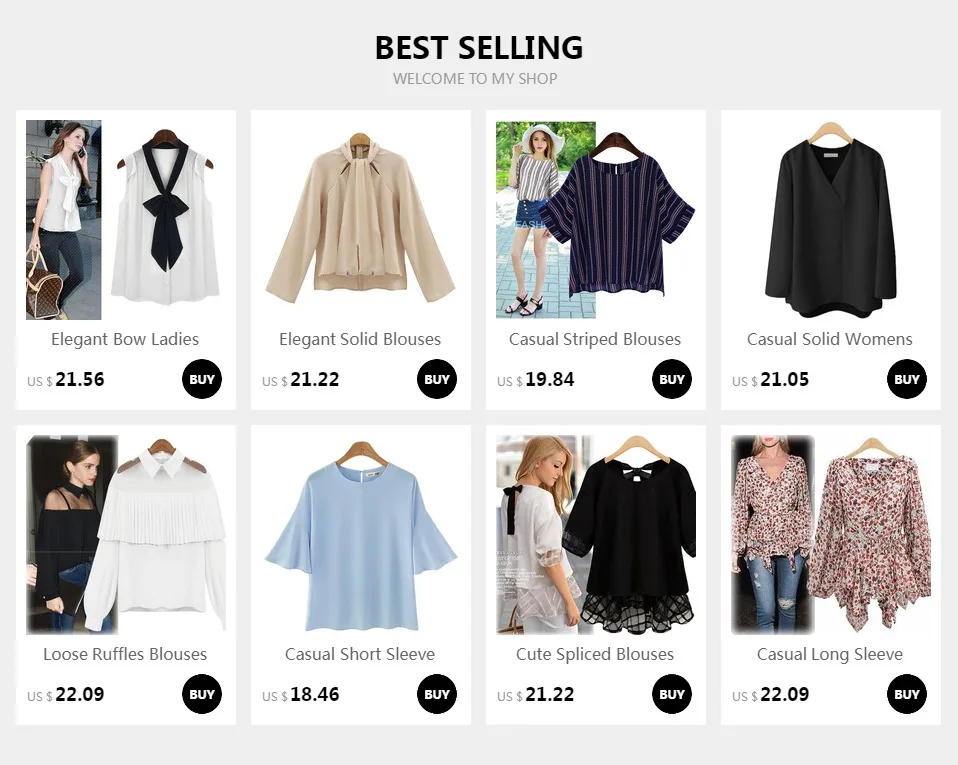Click BUY button for Elegant Solid Blouses

click(x=437, y=379)
